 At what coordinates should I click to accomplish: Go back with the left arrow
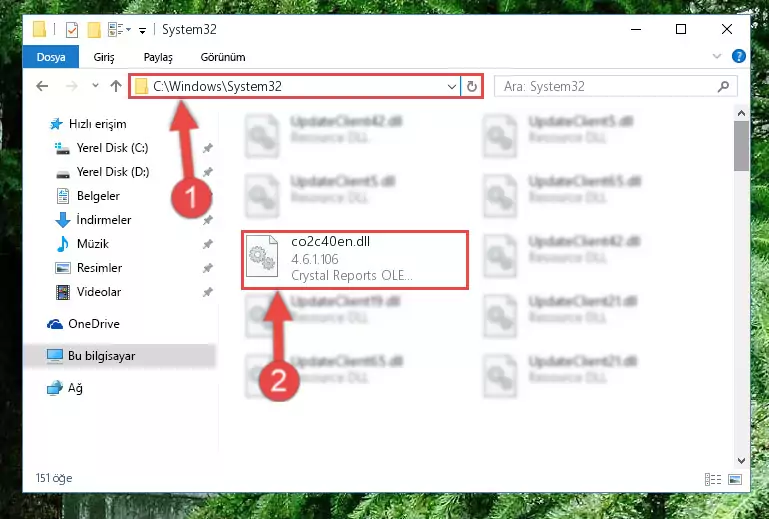click(42, 86)
